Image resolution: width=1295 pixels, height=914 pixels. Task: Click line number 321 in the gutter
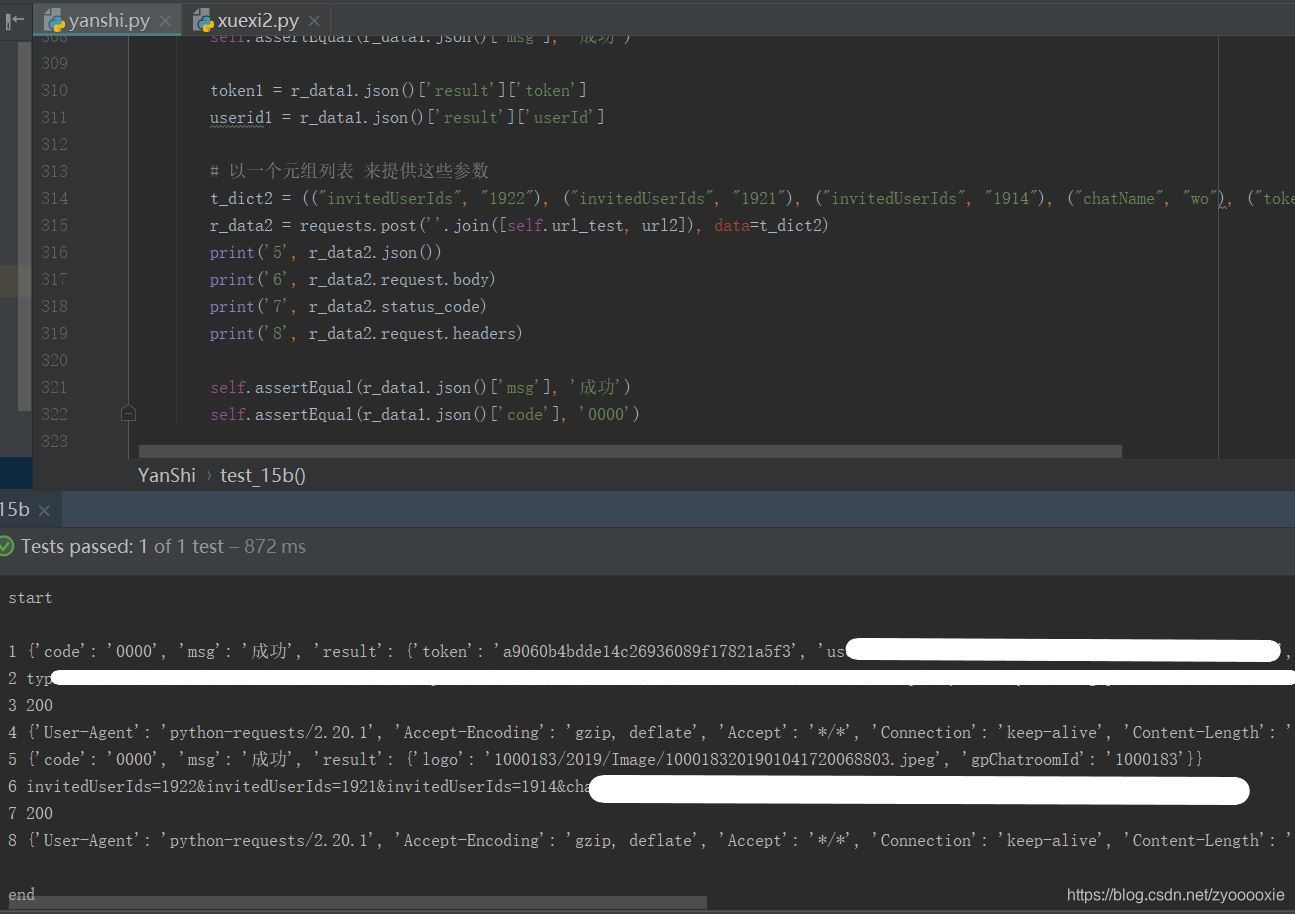pos(54,387)
